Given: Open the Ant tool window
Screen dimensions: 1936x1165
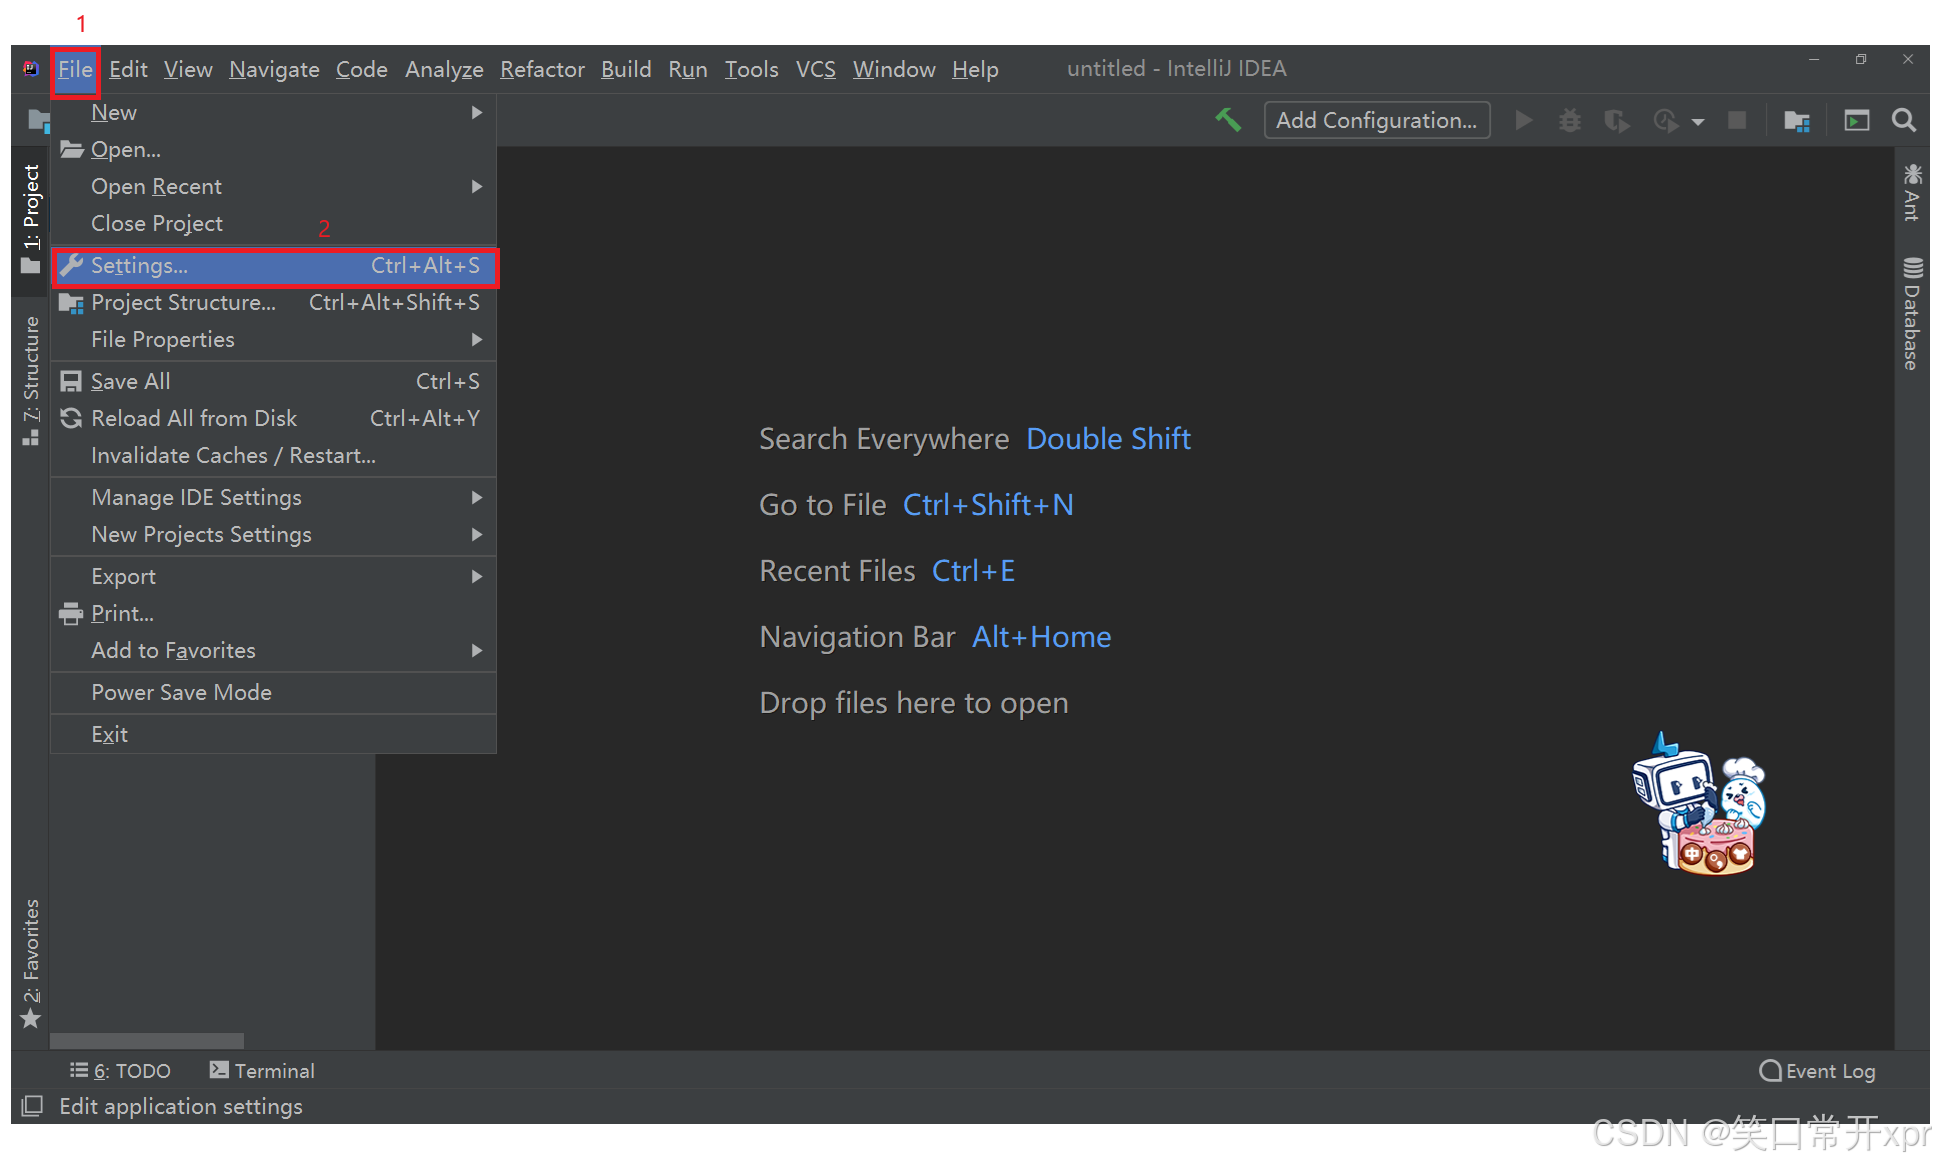Looking at the screenshot, I should [x=1912, y=192].
